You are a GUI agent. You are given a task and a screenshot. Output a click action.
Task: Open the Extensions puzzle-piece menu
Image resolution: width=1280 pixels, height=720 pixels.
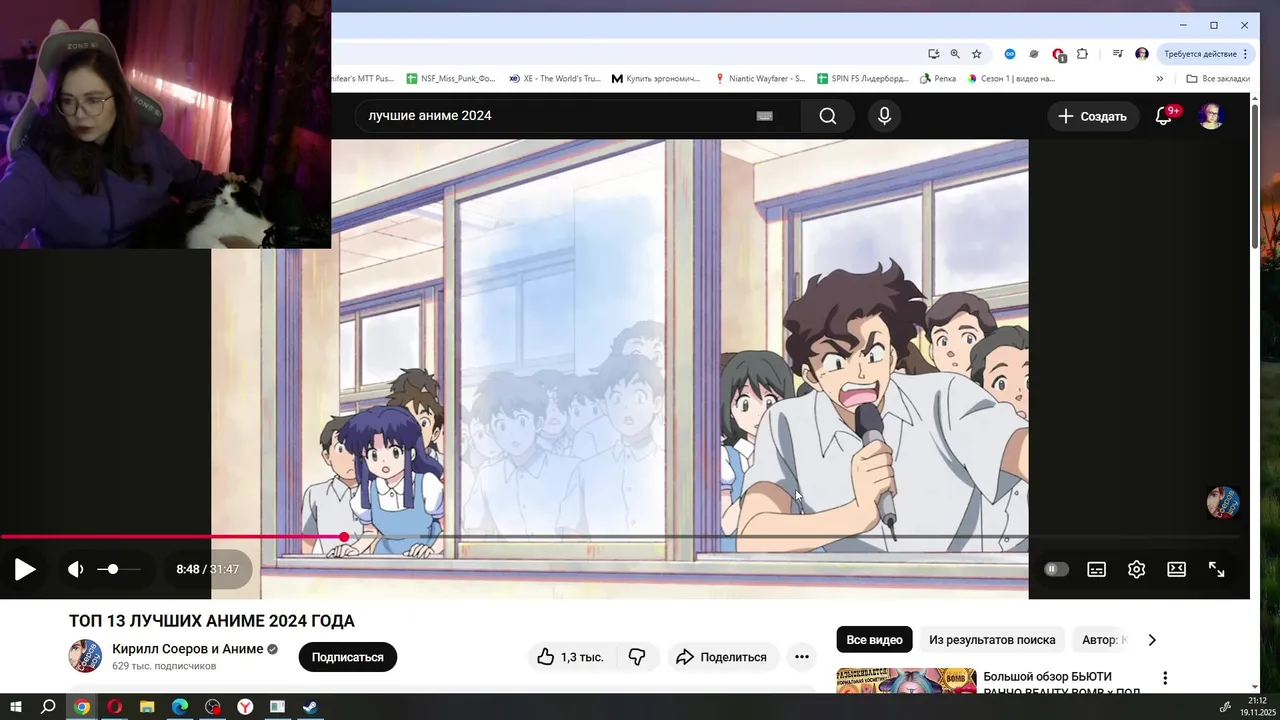[x=1082, y=54]
